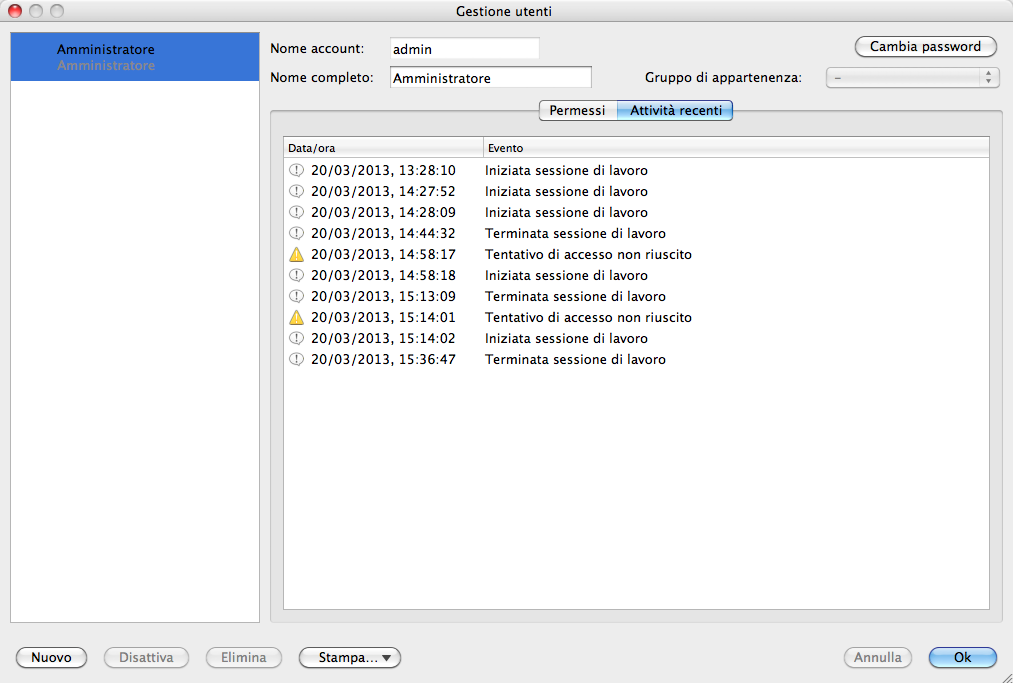
Task: Sort by the Data/ora column header
Action: (x=383, y=148)
